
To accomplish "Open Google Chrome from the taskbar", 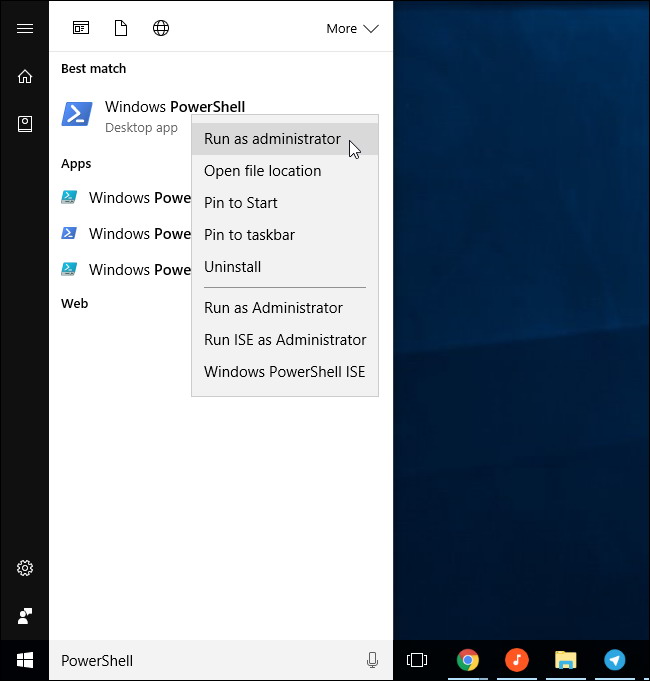I will [x=467, y=660].
